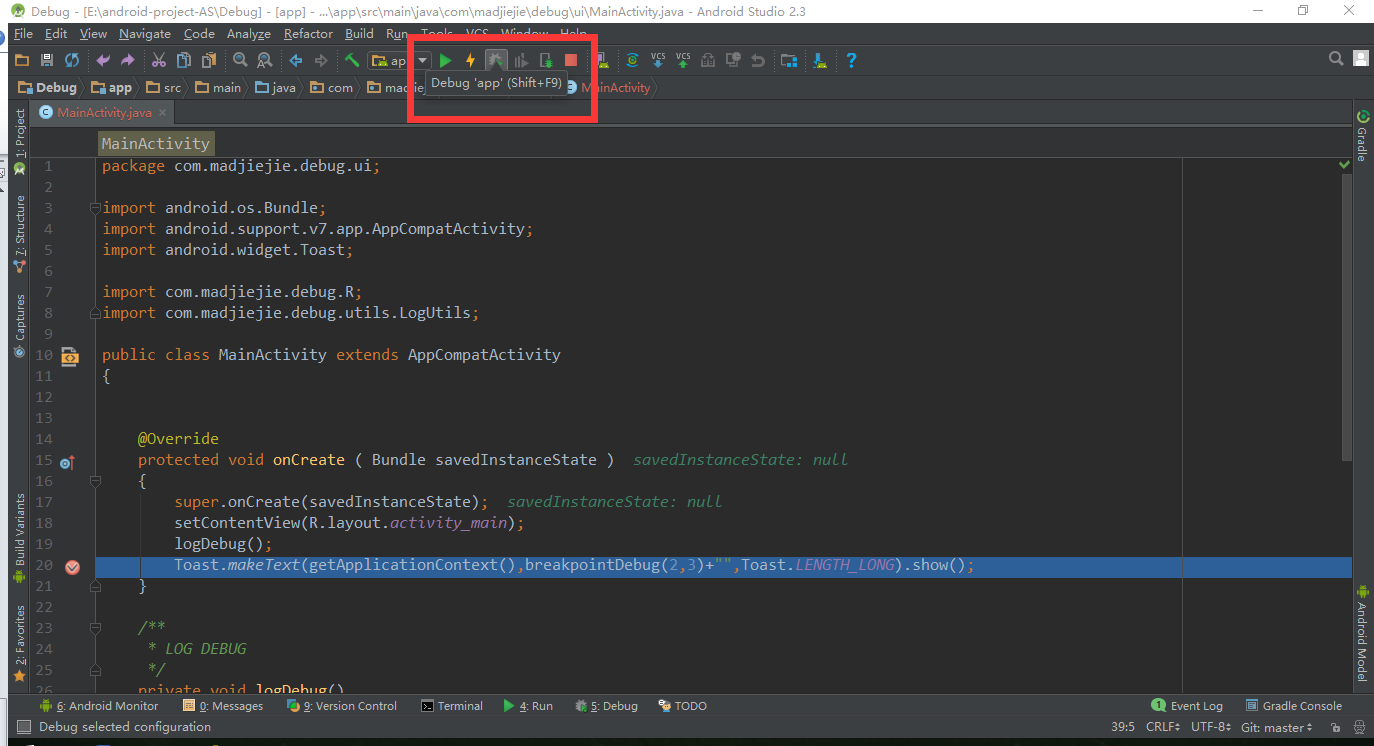The height and width of the screenshot is (746, 1374).
Task: Build project with green hammer icon
Action: point(351,60)
